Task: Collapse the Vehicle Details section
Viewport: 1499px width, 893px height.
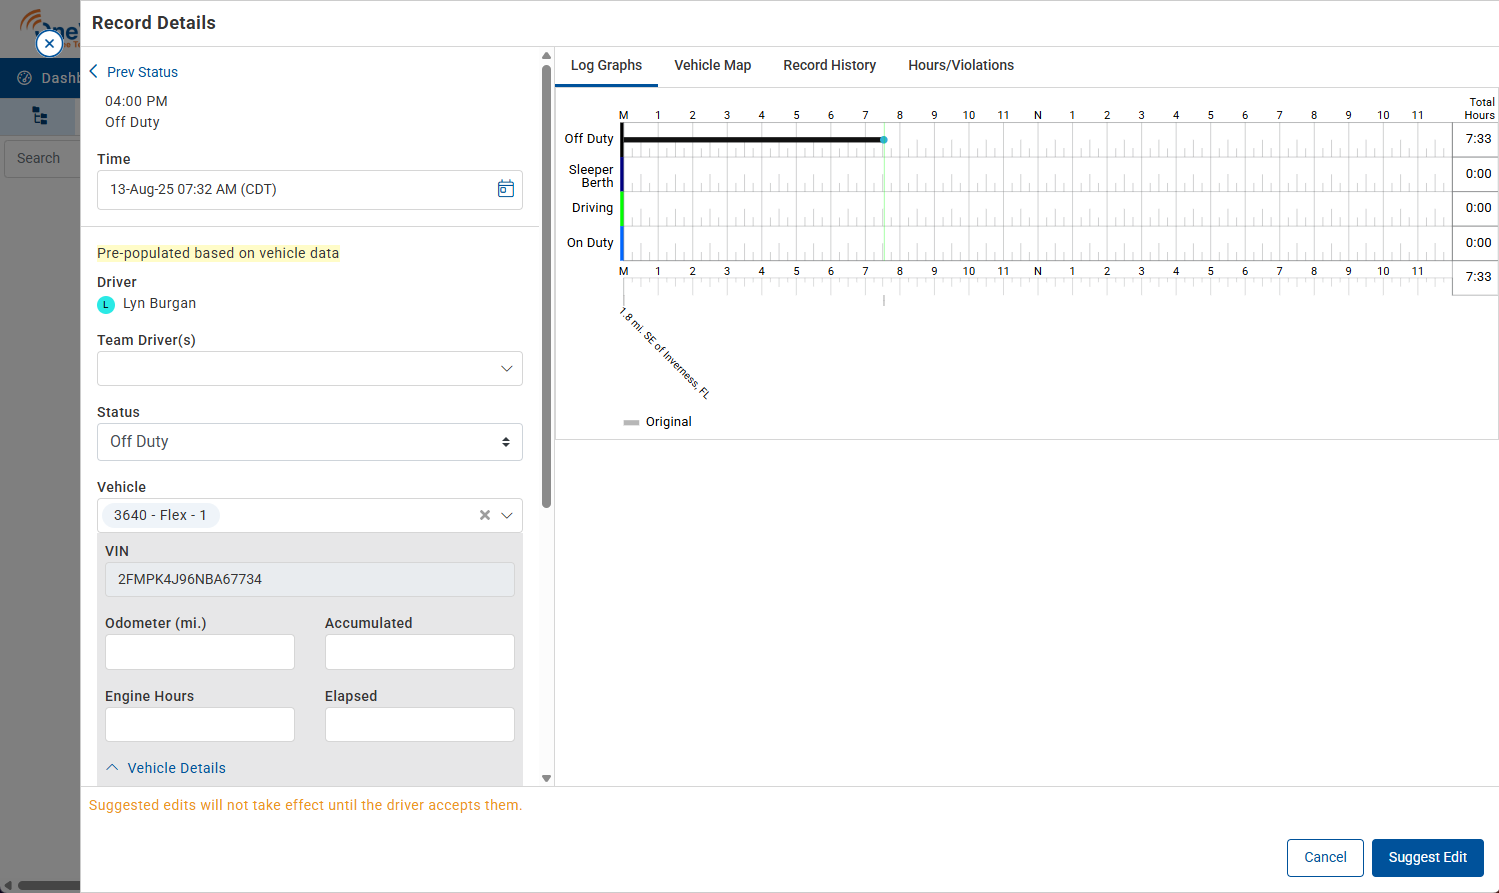Action: point(166,768)
